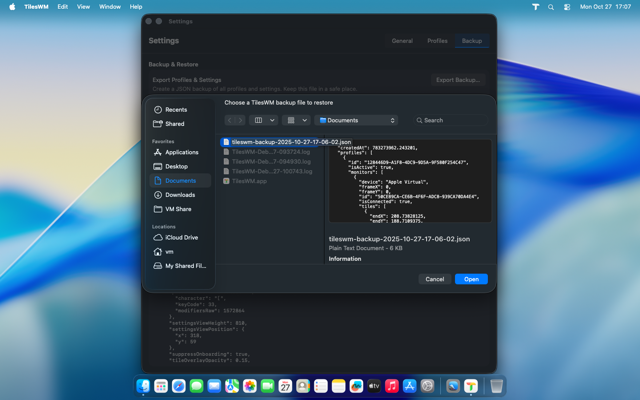Click the TilesWM icon in the Dock

pyautogui.click(x=471, y=386)
